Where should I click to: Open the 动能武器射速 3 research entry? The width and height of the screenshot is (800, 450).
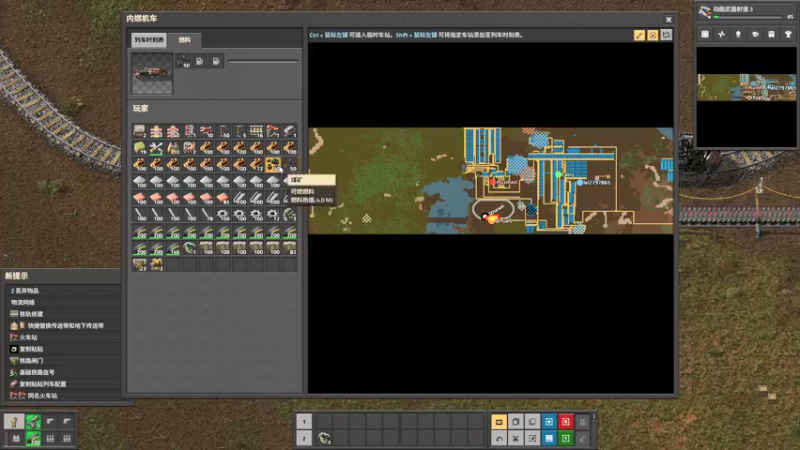pos(747,12)
